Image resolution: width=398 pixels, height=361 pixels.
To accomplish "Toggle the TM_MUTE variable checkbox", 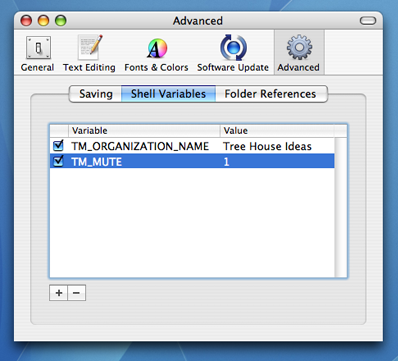I will [59, 161].
